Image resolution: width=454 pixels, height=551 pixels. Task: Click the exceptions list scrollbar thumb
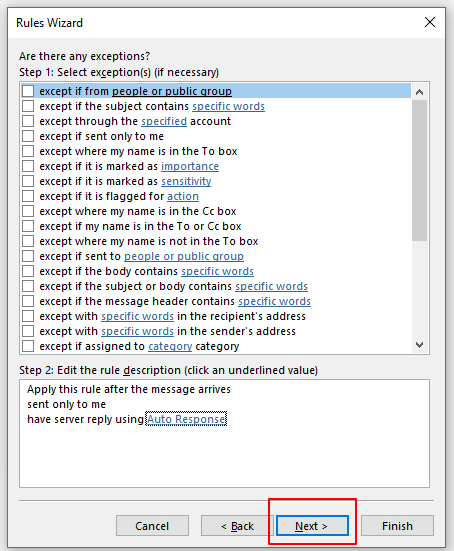419,170
